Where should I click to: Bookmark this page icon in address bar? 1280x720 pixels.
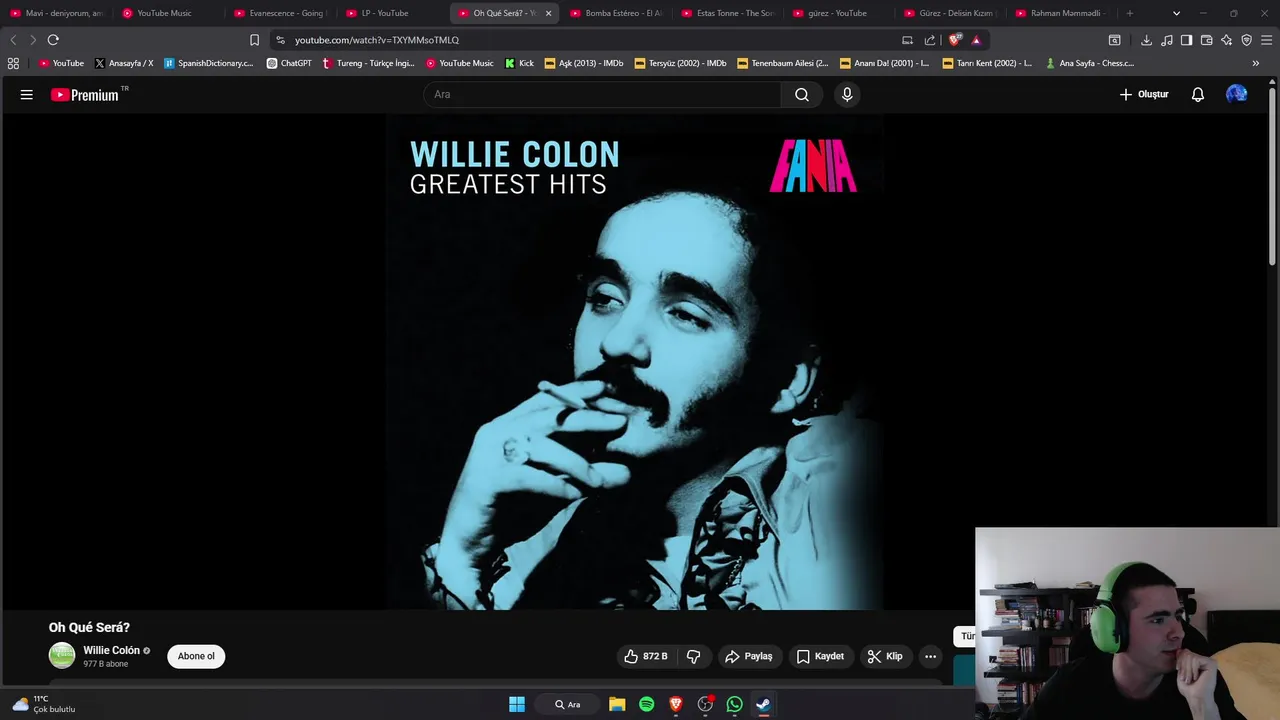254,40
